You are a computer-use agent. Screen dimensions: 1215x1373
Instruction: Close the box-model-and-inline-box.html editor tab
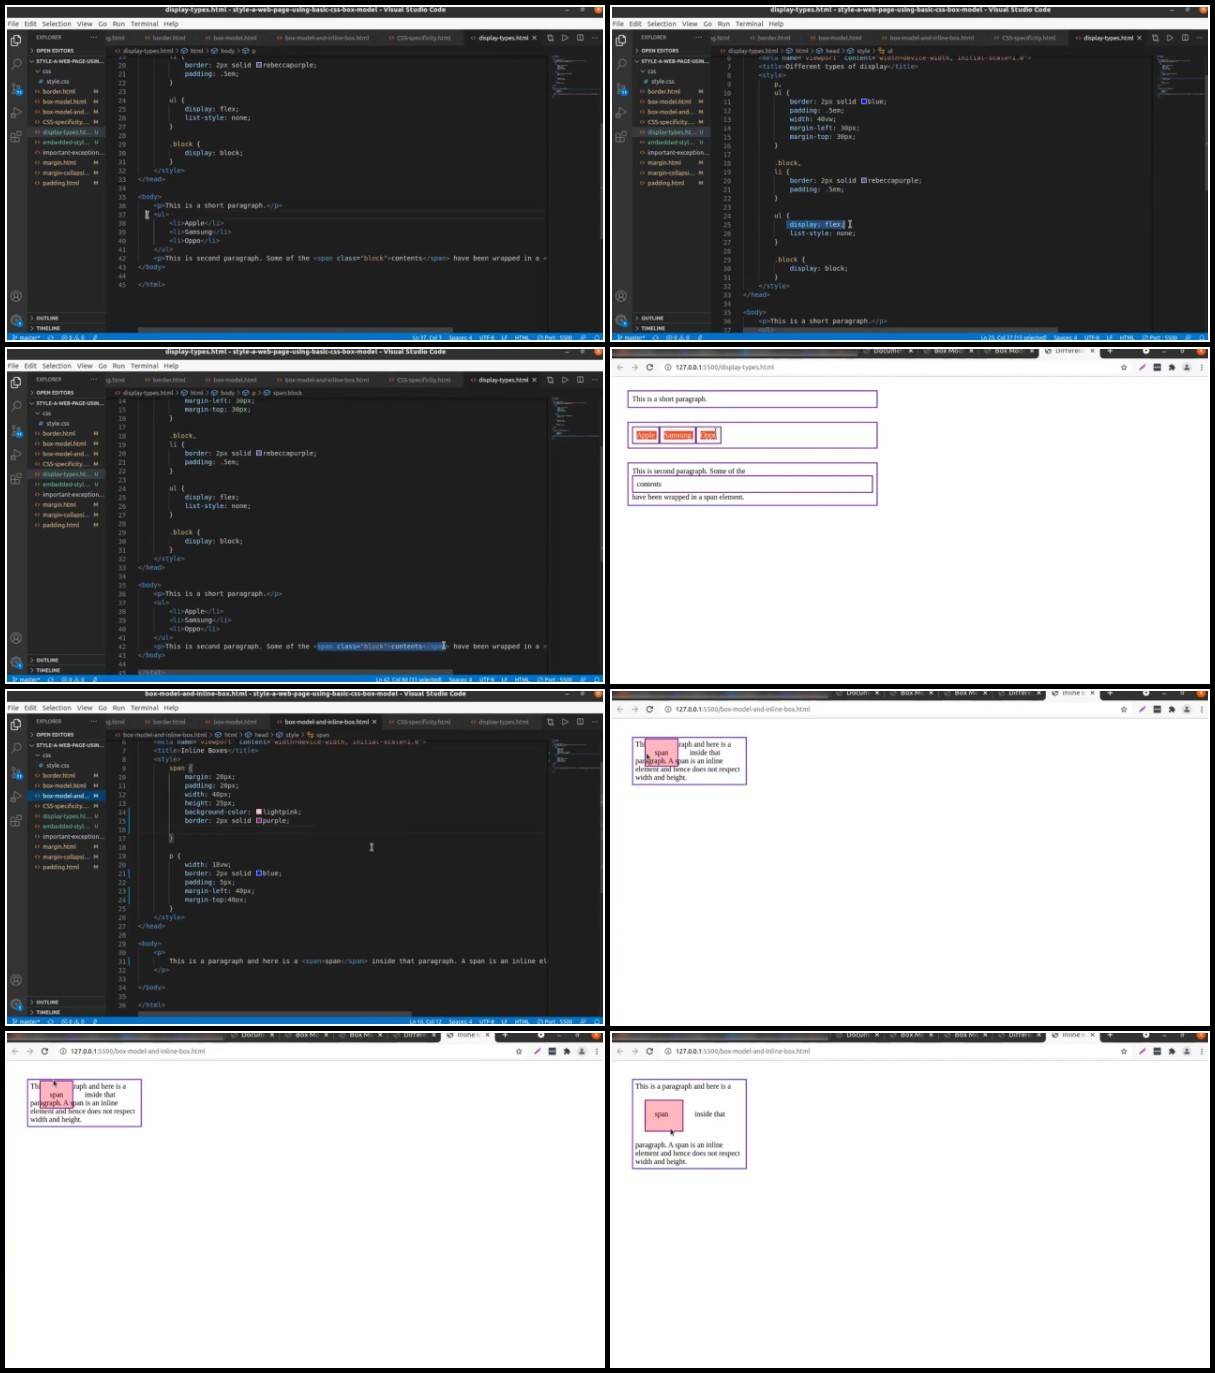[x=374, y=722]
